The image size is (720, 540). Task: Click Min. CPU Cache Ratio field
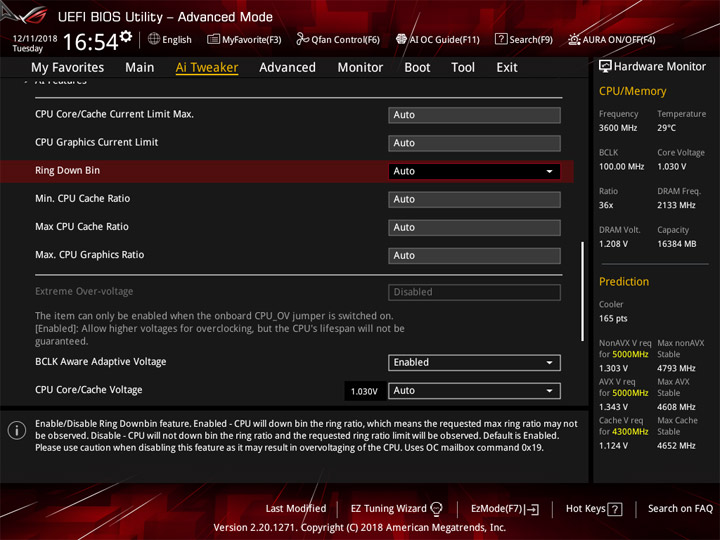click(x=474, y=199)
